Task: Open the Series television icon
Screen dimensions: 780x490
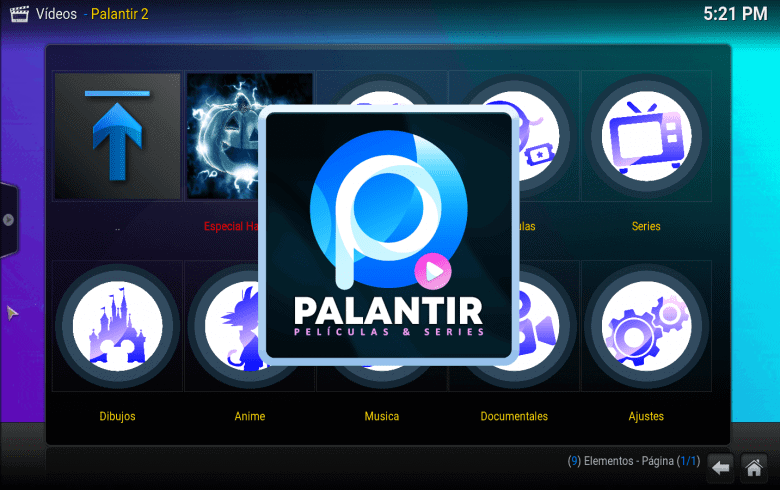Action: click(646, 136)
